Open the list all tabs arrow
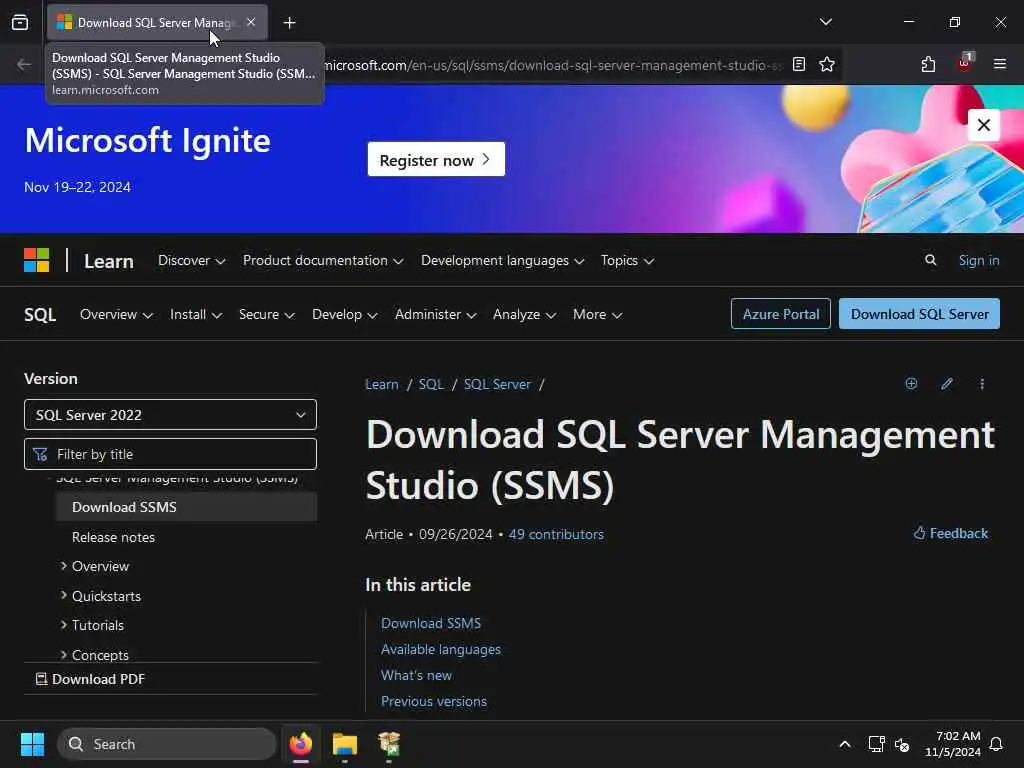Viewport: 1024px width, 768px height. [825, 22]
